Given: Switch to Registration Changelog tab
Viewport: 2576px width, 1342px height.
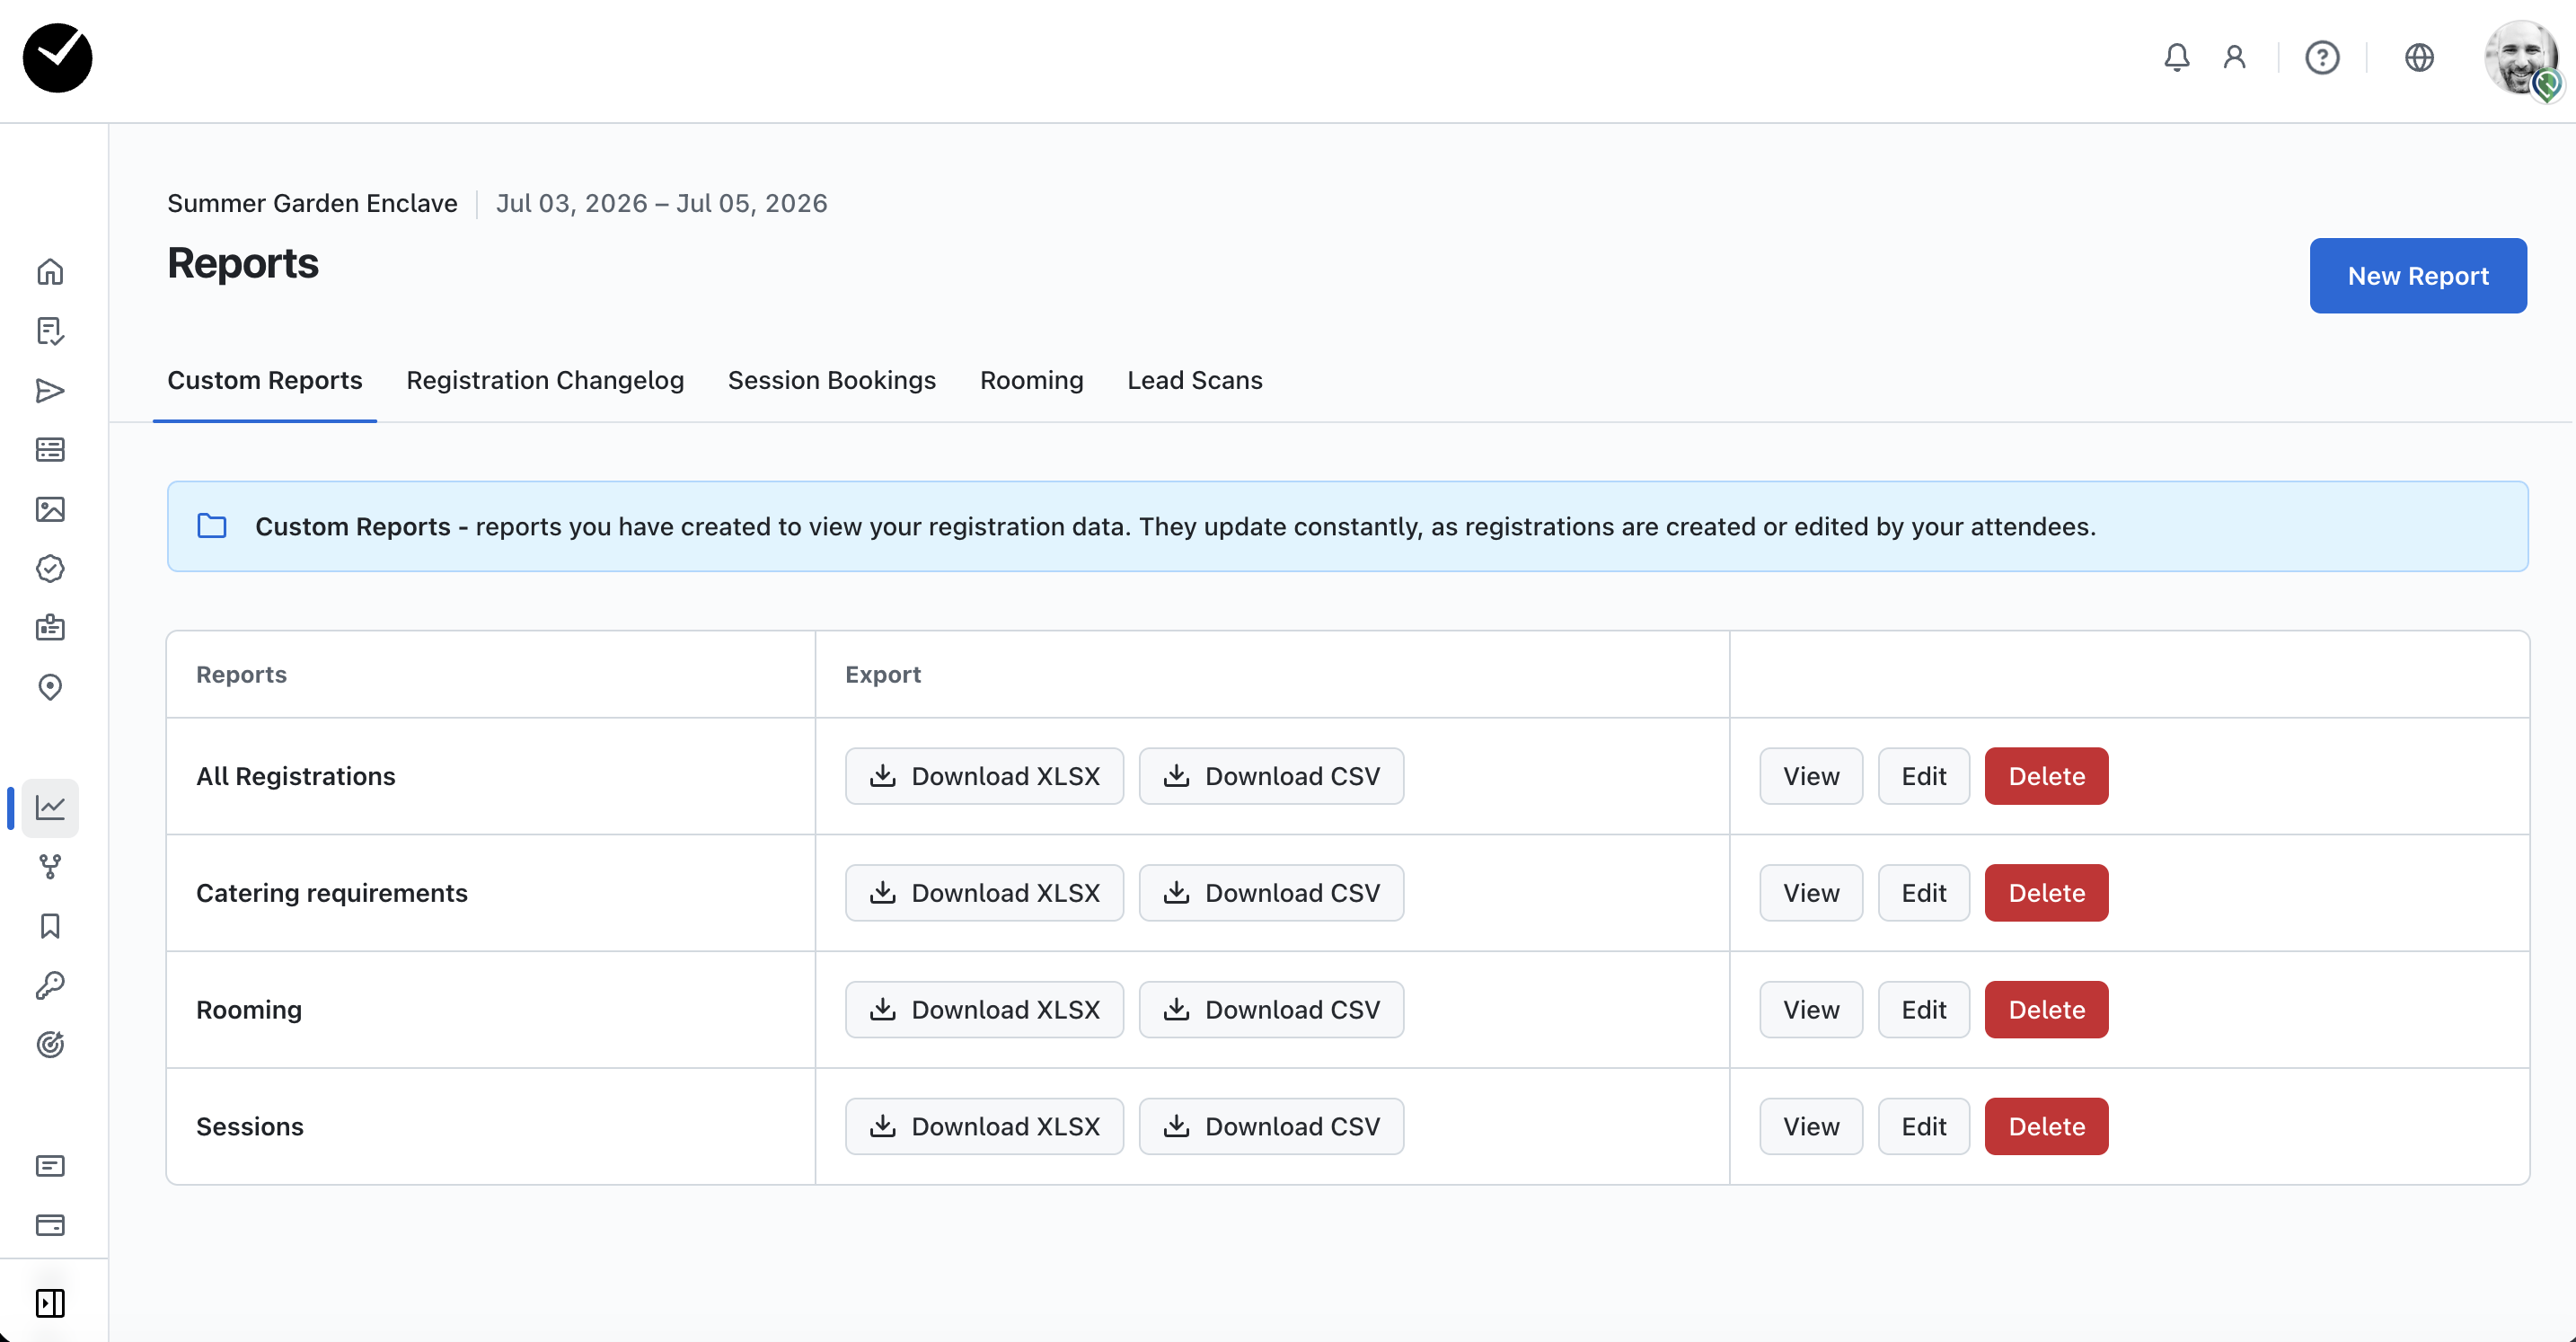Looking at the screenshot, I should click(545, 380).
